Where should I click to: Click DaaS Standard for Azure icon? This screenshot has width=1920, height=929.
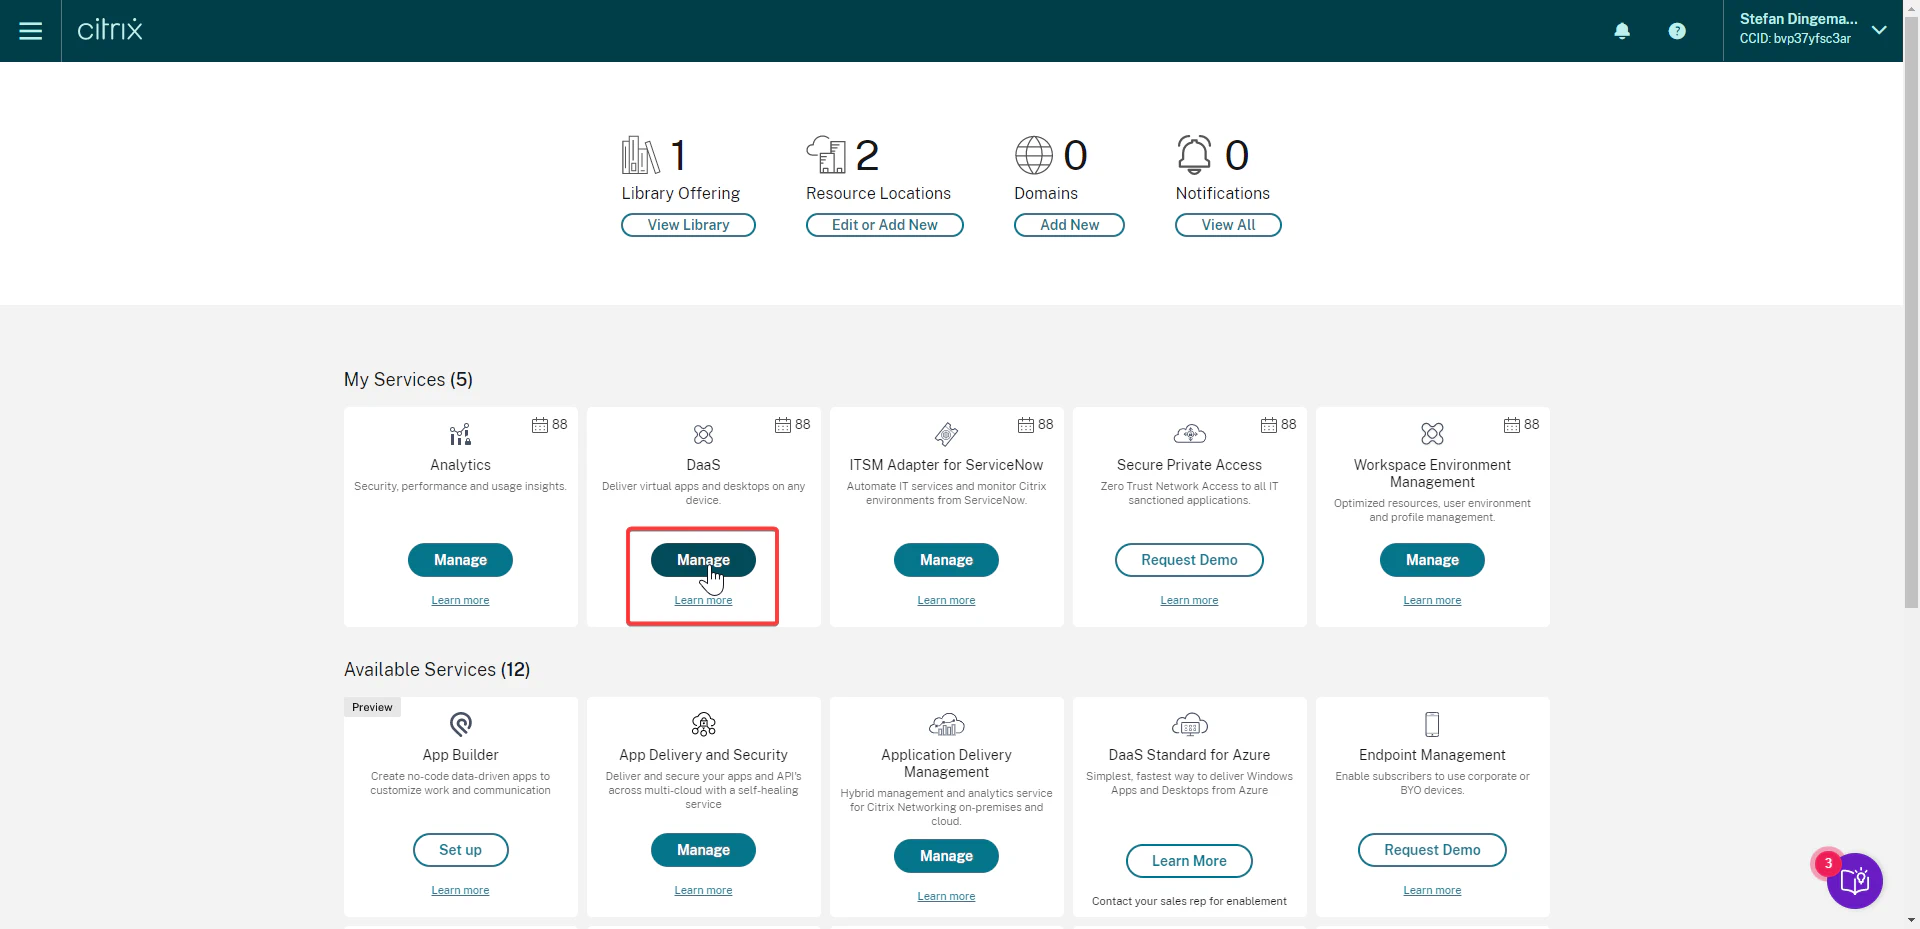point(1189,724)
